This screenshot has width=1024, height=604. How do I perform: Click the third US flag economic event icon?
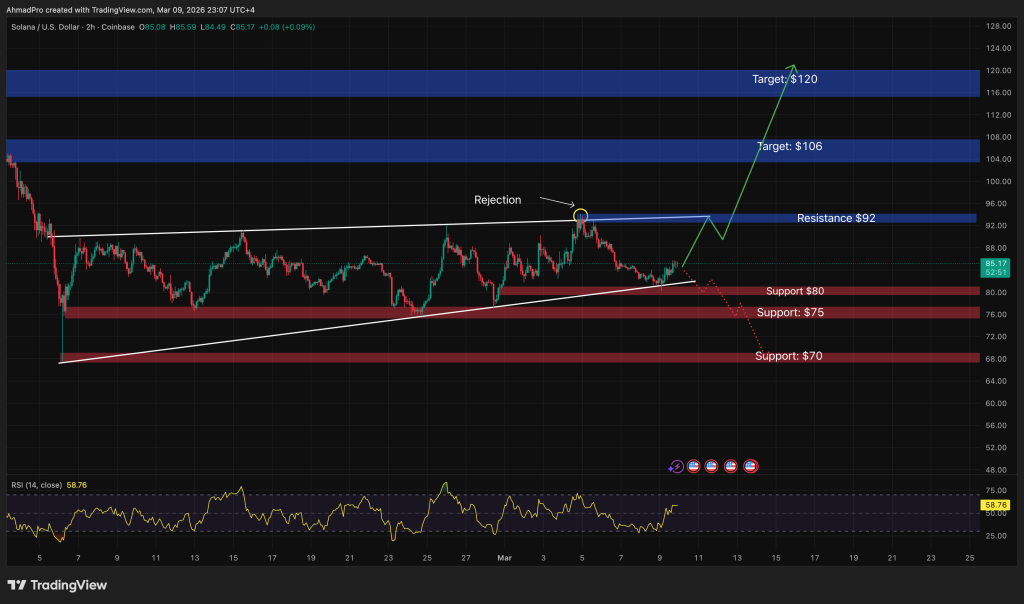point(731,466)
